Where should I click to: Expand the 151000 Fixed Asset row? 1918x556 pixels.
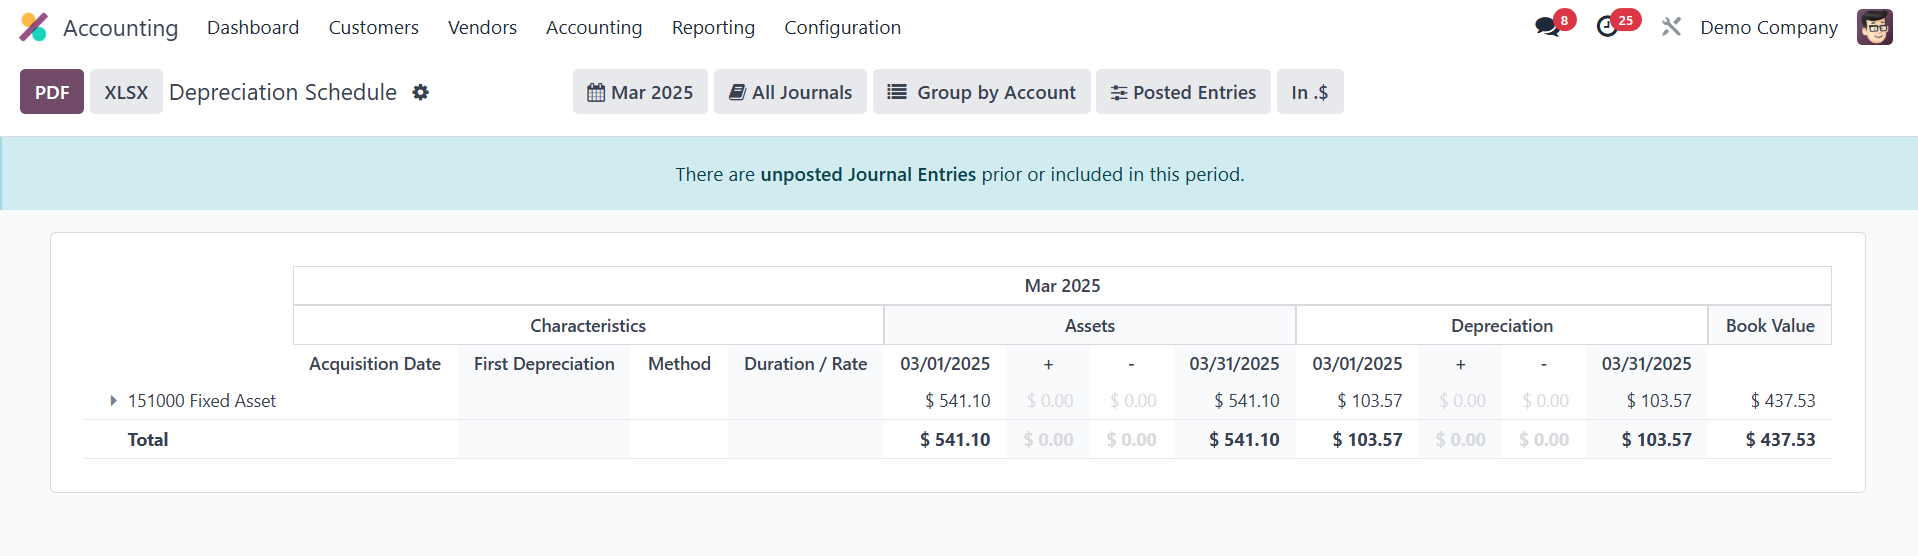click(113, 401)
